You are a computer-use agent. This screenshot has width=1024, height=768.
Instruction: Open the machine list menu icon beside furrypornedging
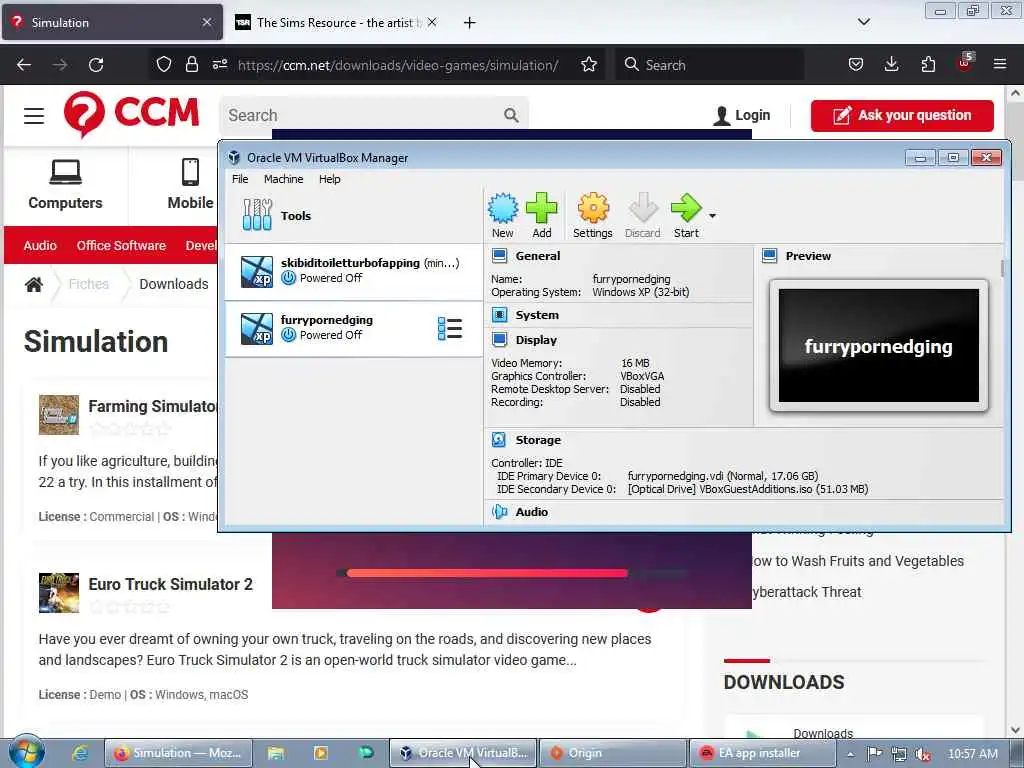450,328
